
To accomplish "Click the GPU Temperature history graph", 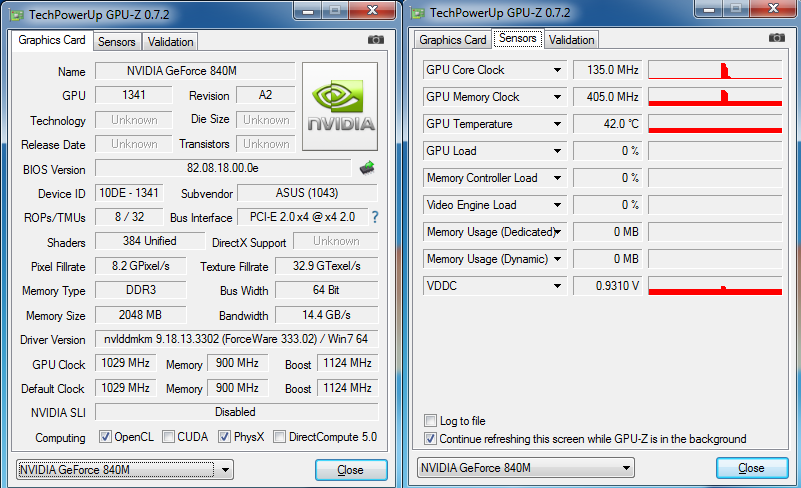I will pyautogui.click(x=715, y=124).
